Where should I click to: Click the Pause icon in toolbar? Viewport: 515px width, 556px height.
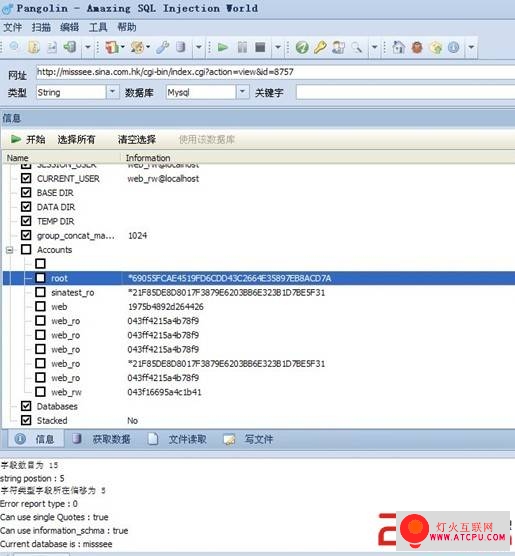[x=242, y=47]
